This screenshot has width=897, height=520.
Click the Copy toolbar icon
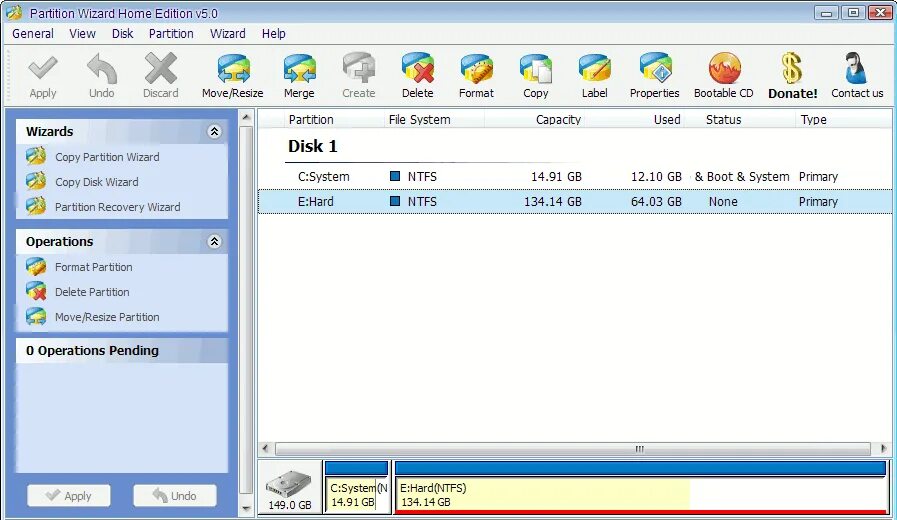(x=536, y=76)
